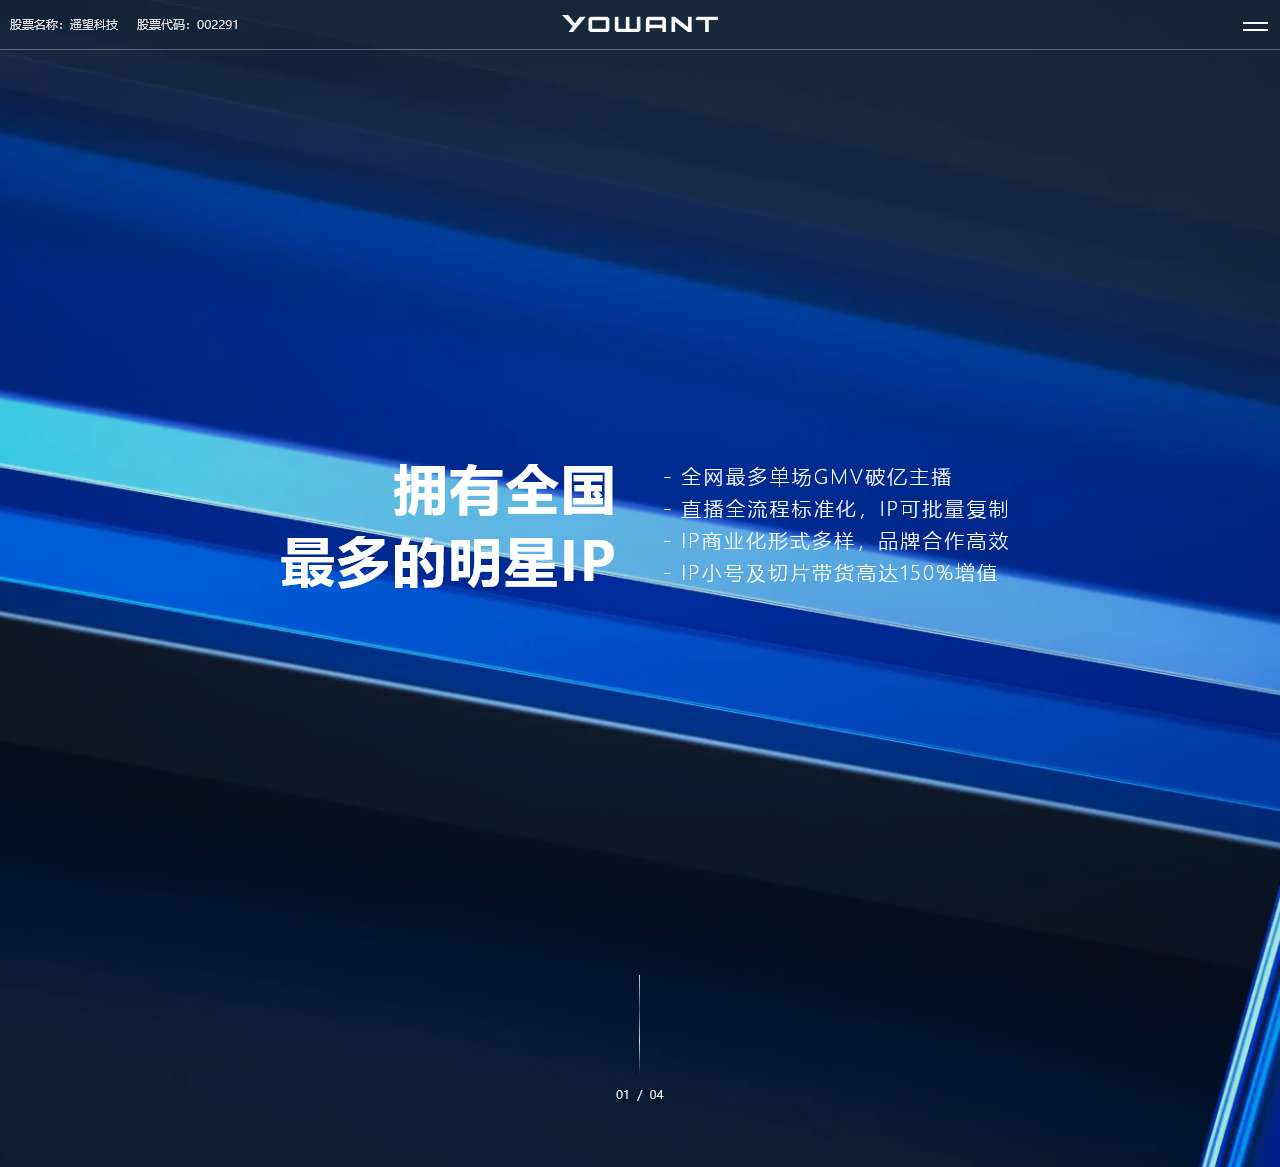Image resolution: width=1280 pixels, height=1167 pixels.
Task: Click the stock name 遥望科技 text
Action: pyautogui.click(x=94, y=25)
